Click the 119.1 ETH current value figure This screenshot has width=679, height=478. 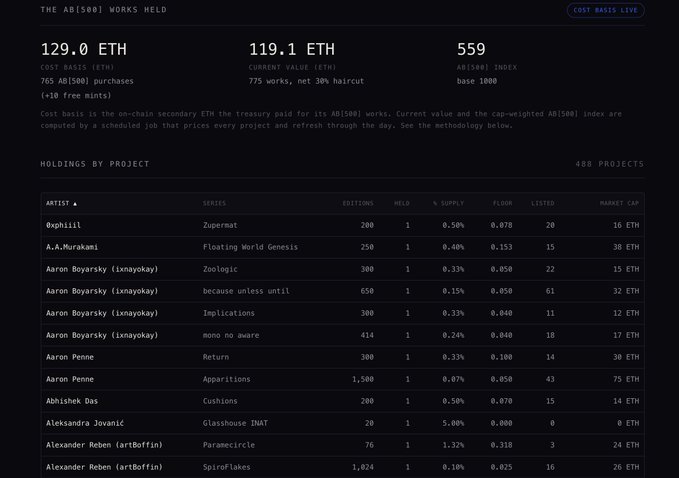[x=292, y=49]
